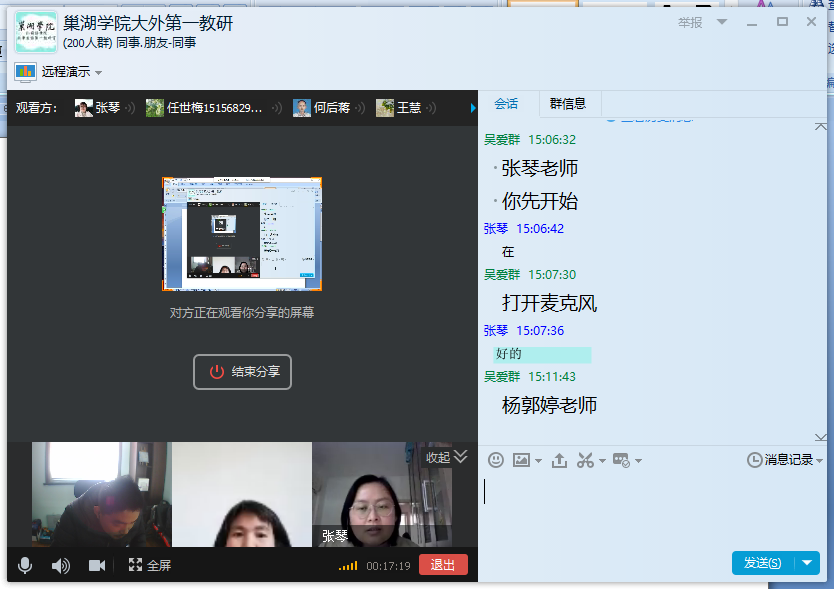Click the shared screen preview thumbnail
834x589 pixels.
(x=242, y=234)
